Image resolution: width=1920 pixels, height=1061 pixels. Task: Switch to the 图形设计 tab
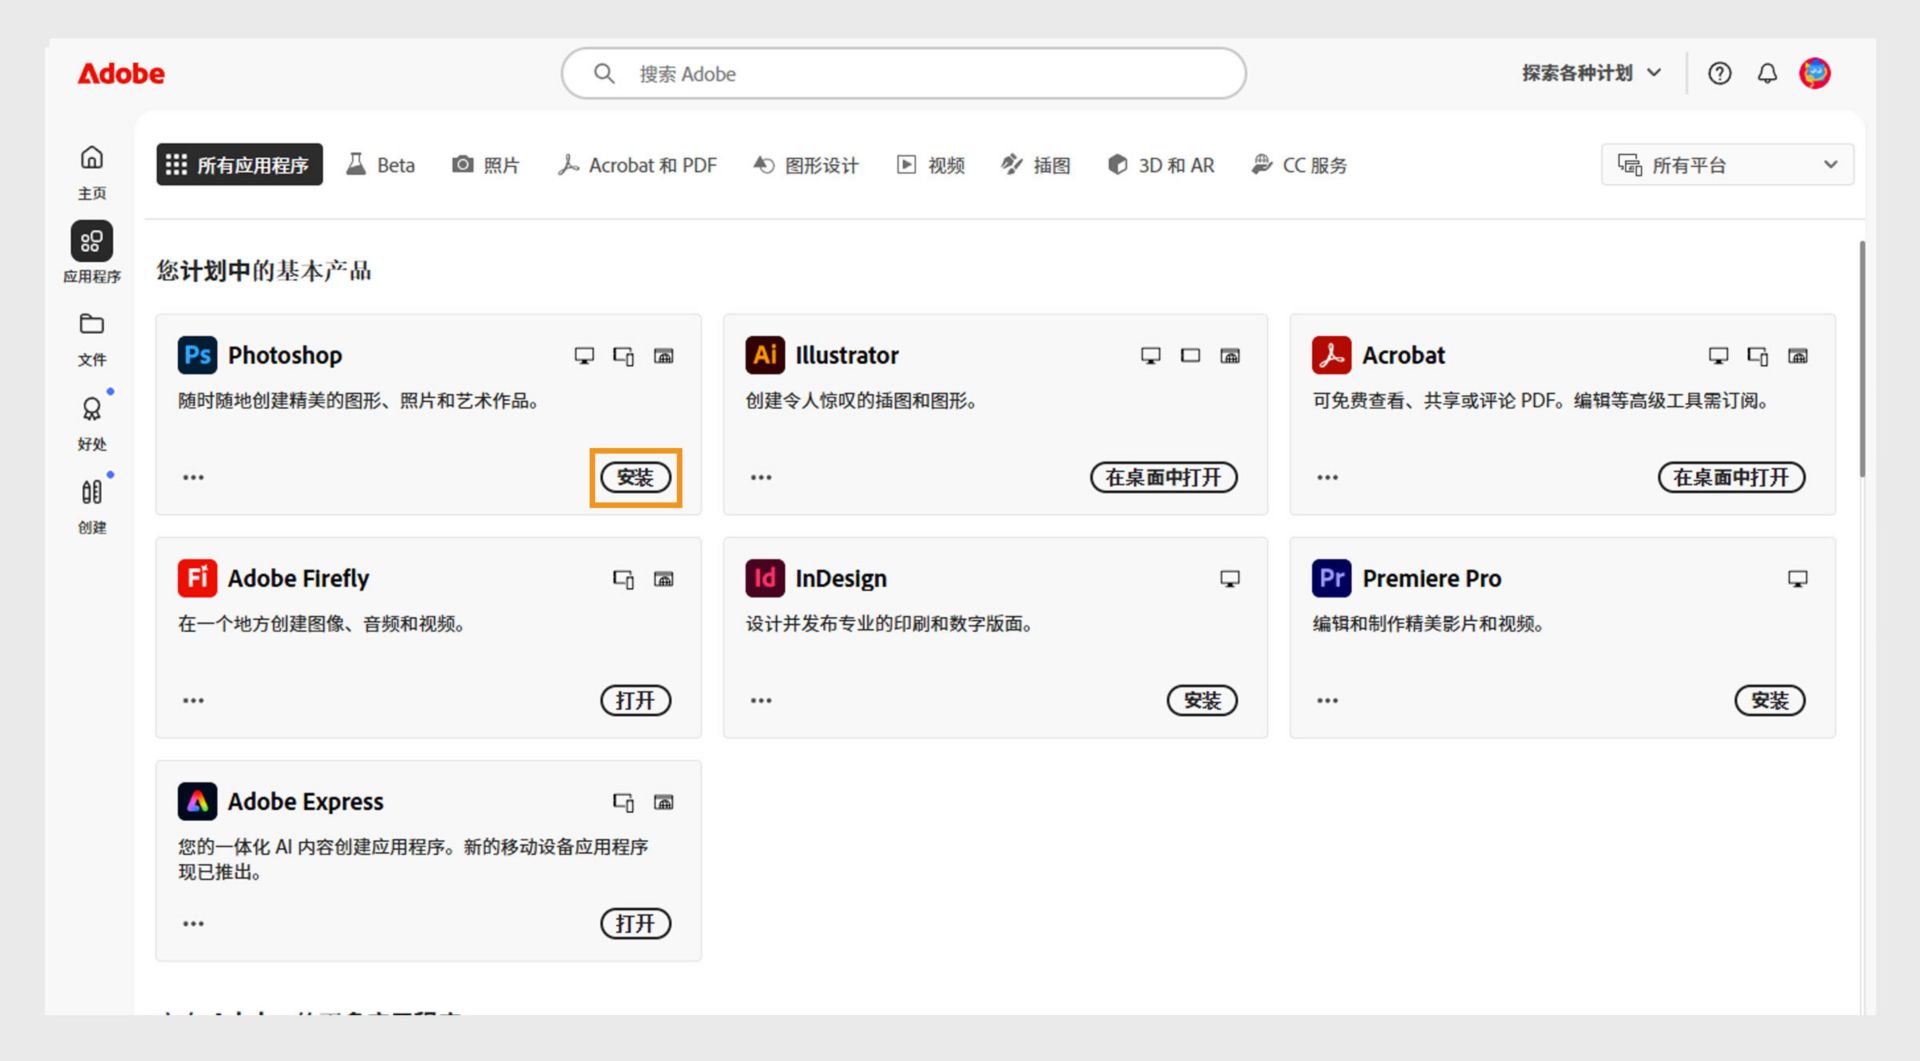806,165
